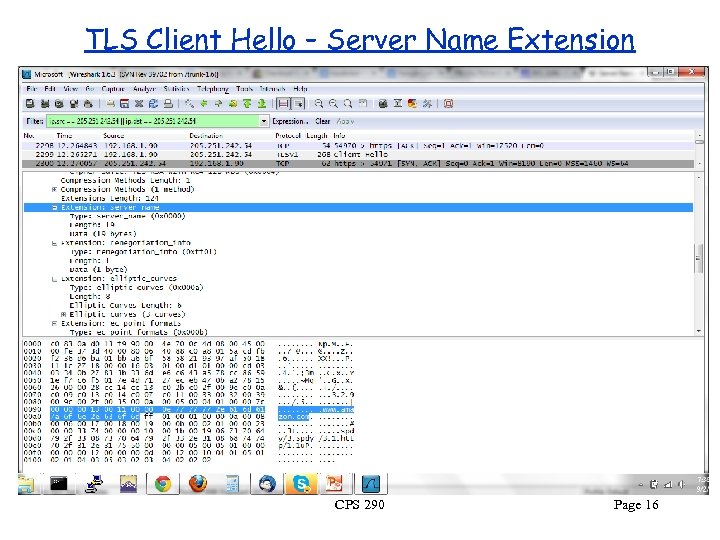This screenshot has height=540, width=720.
Task: Open the Analyze menu
Action: [x=145, y=89]
